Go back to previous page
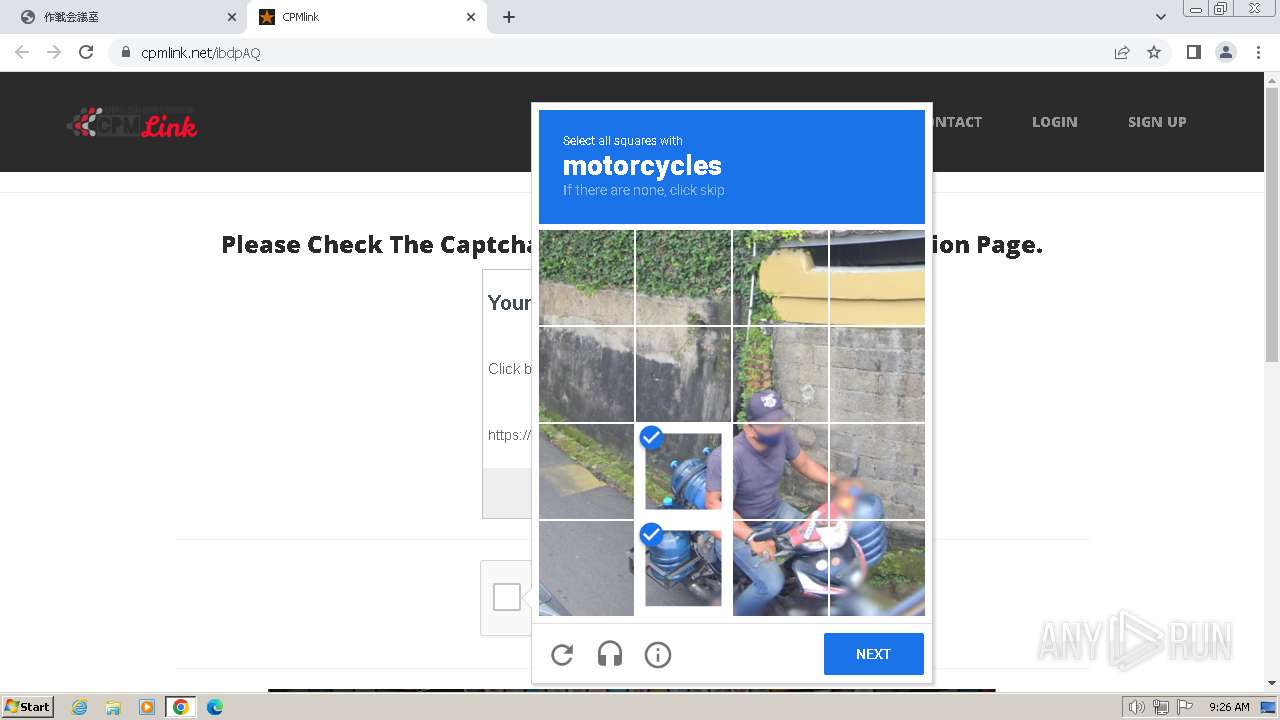The width and height of the screenshot is (1280, 720). (x=22, y=52)
